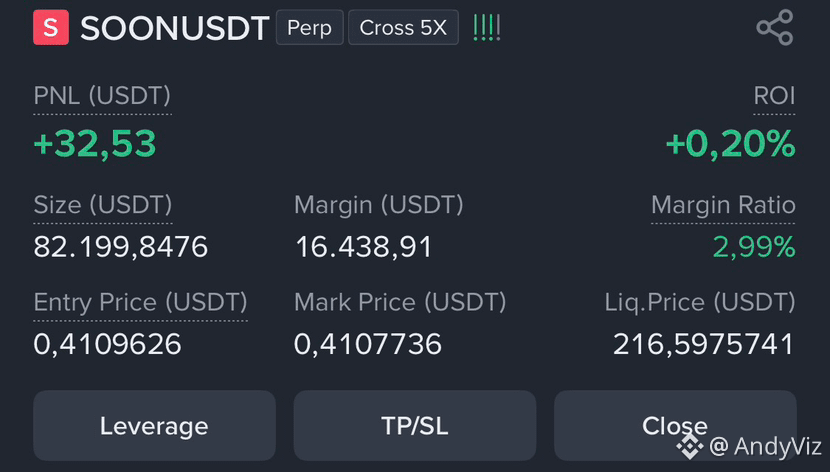830x472 pixels.
Task: Open the Cross 5X margin mode tag
Action: point(403,28)
